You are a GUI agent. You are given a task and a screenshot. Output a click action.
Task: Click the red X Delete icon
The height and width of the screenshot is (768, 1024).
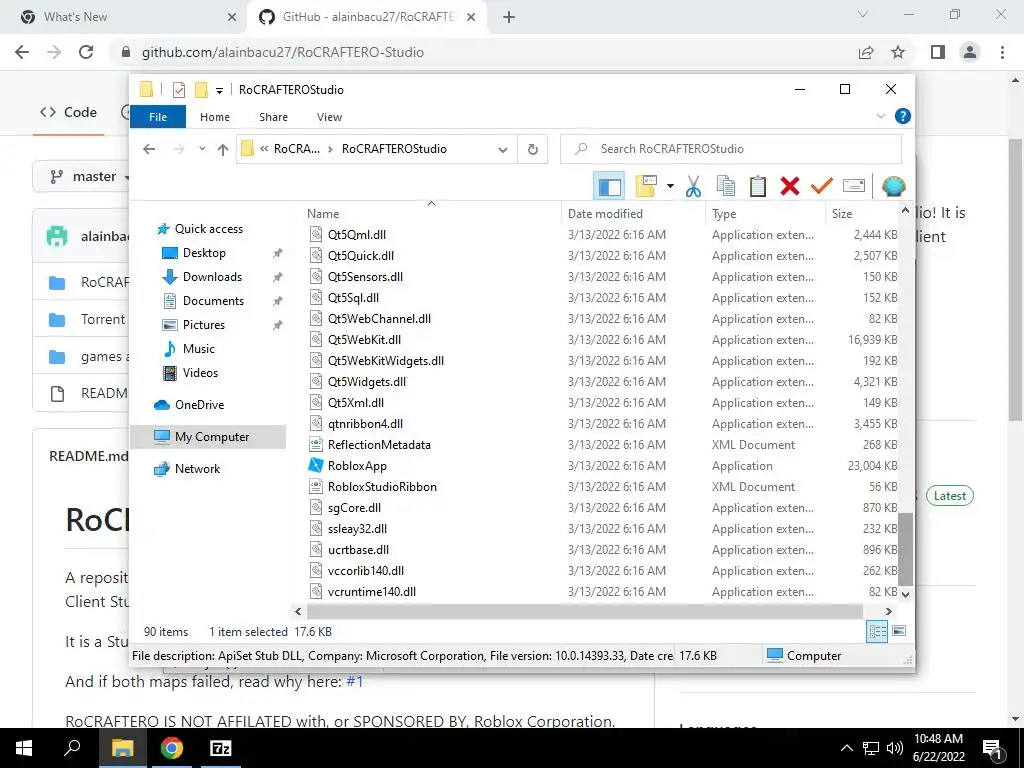(790, 187)
